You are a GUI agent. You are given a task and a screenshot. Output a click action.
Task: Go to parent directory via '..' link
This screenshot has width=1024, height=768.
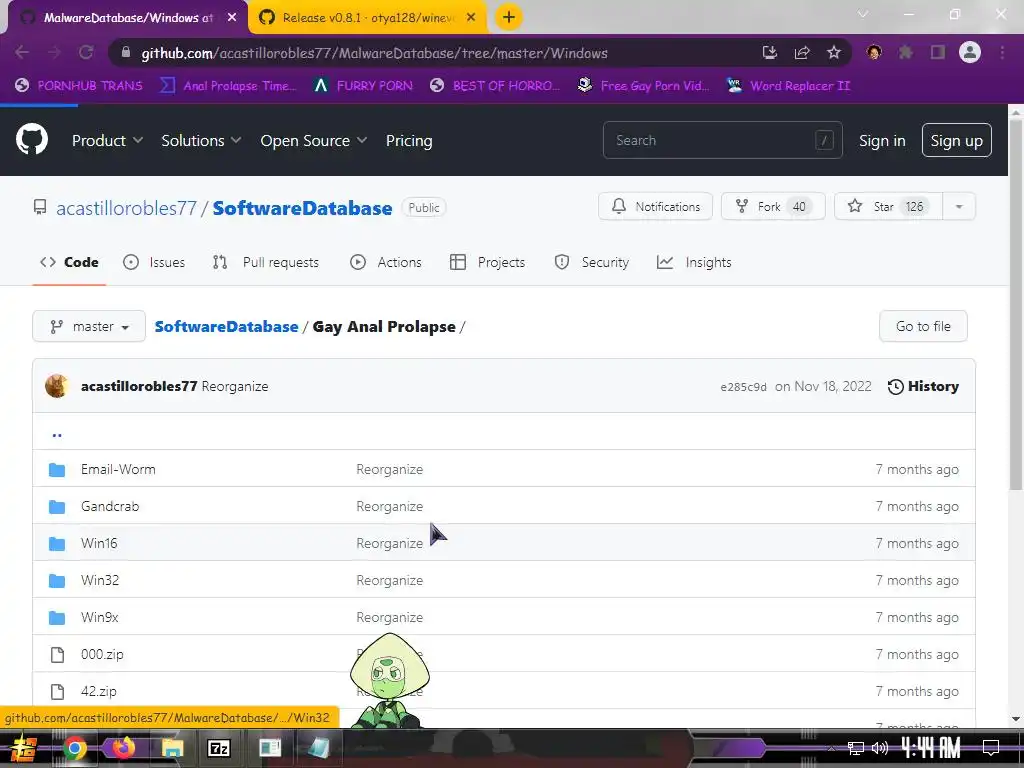(57, 434)
